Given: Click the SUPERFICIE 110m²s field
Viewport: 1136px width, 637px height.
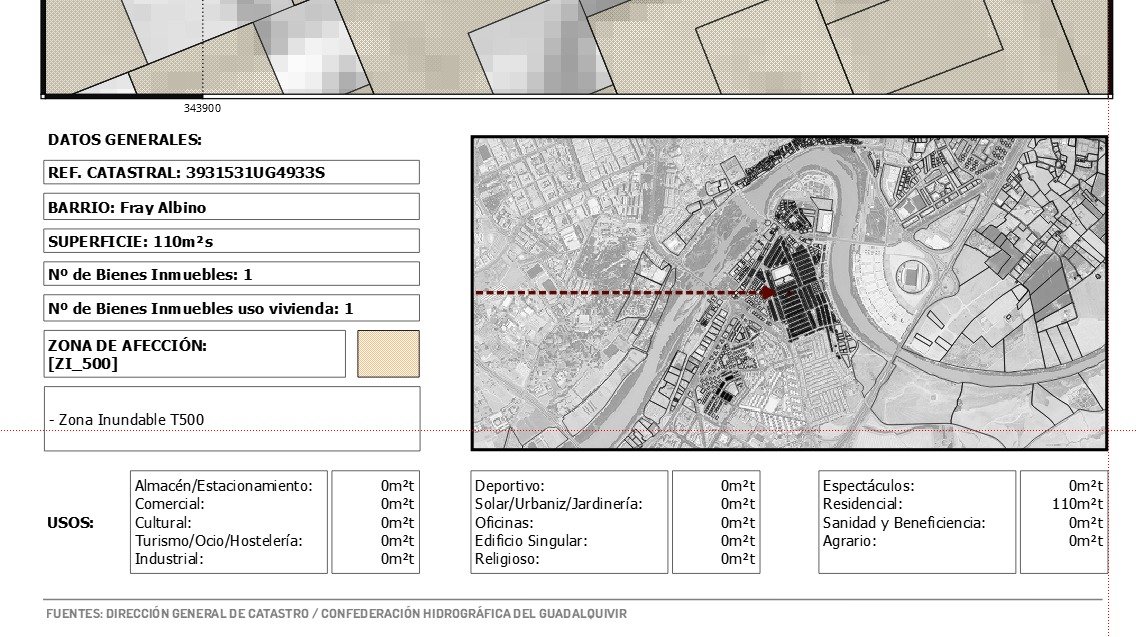Looking at the screenshot, I should pyautogui.click(x=231, y=241).
